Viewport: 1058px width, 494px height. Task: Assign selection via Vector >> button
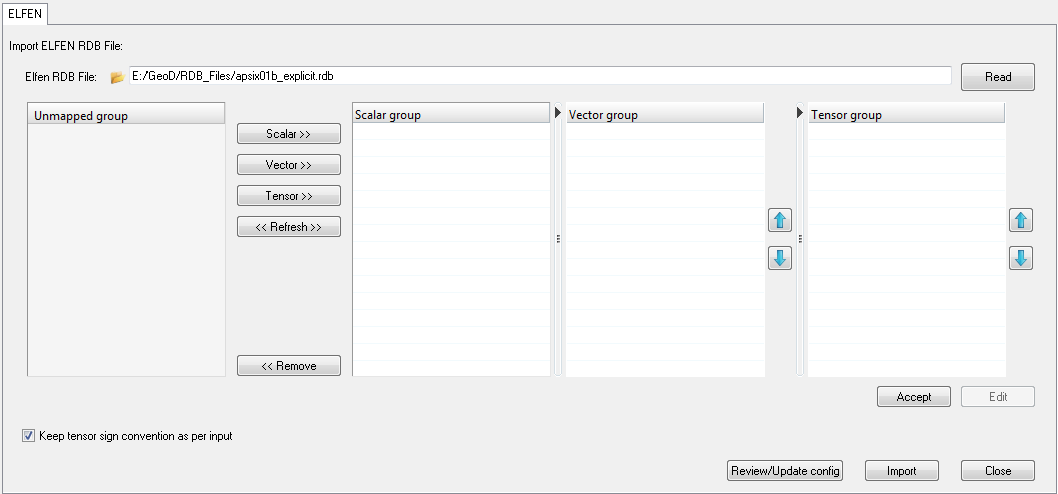click(289, 165)
